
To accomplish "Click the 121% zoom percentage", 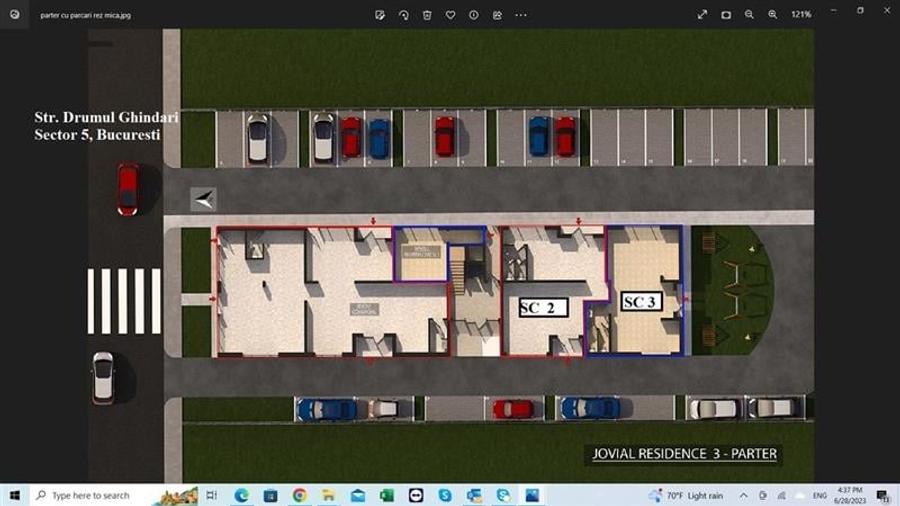I will click(x=801, y=14).
